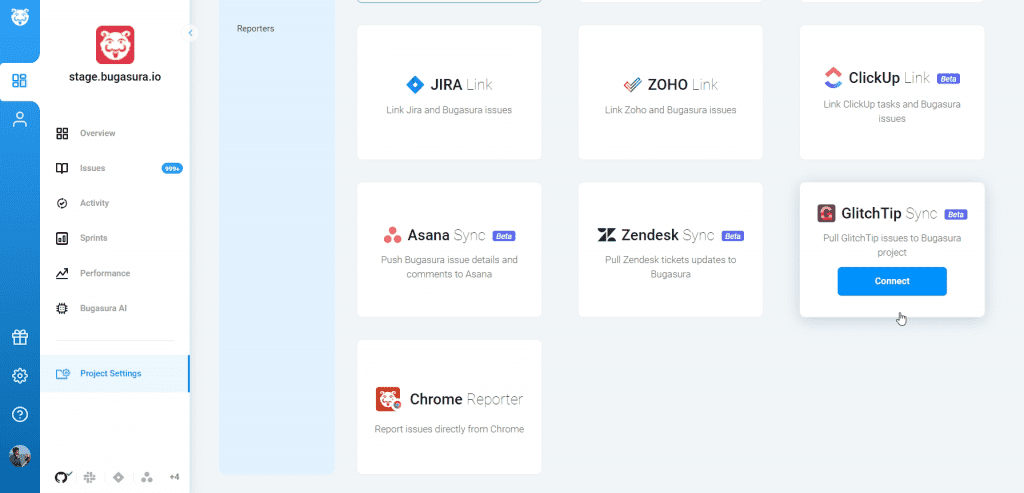Click the Sprints icon in sidebar
This screenshot has height=493, width=1024.
tap(62, 238)
